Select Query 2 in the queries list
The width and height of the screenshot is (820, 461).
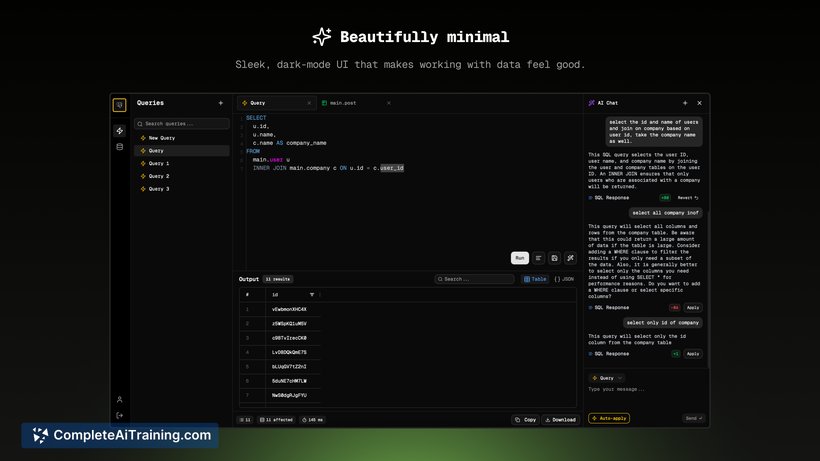click(159, 176)
